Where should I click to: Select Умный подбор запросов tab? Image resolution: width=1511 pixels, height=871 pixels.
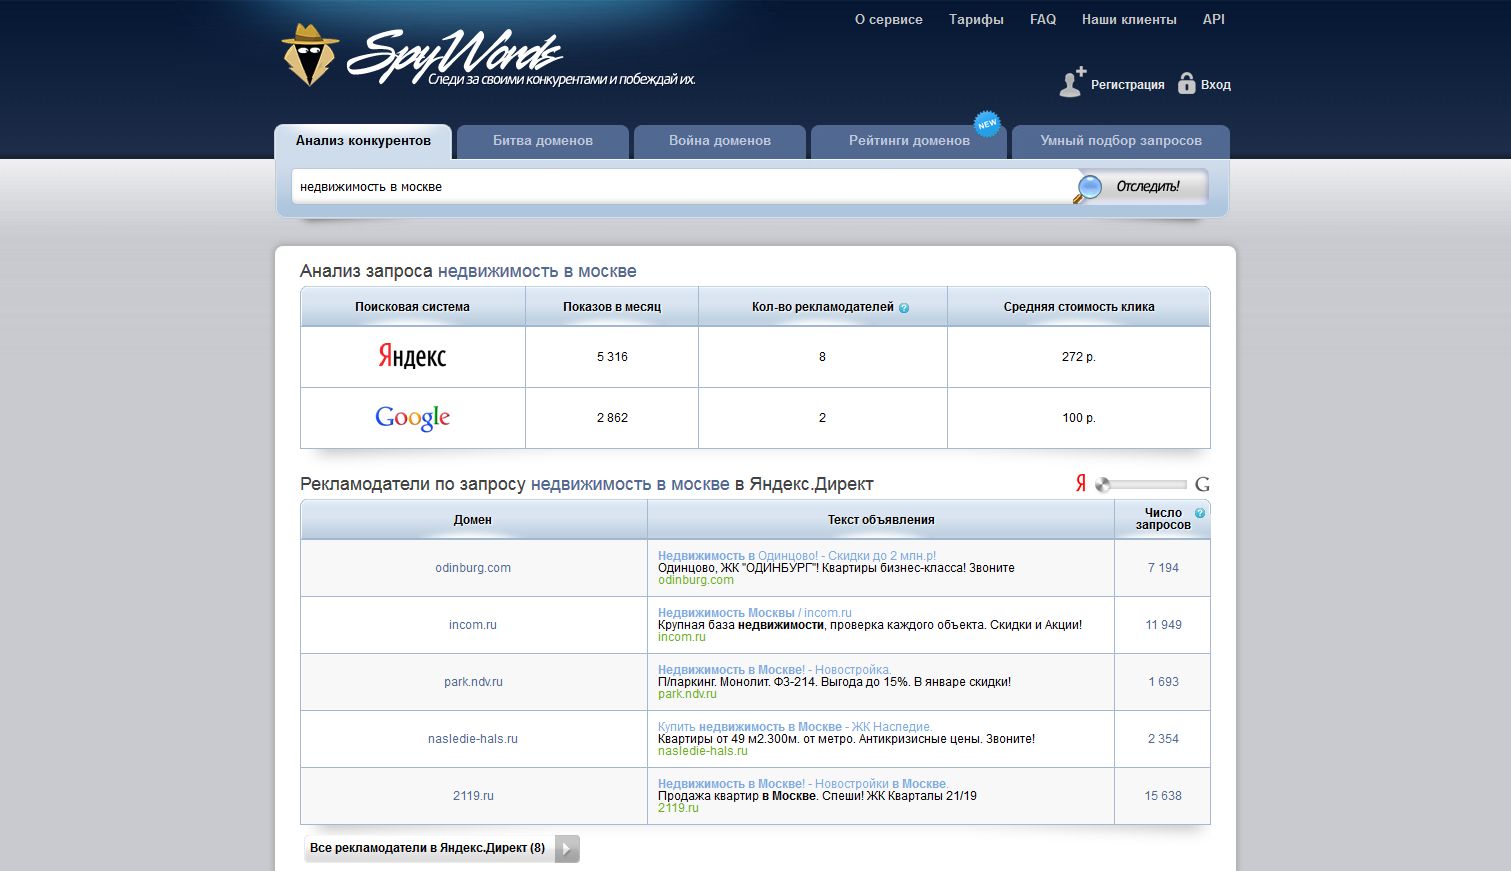pos(1120,141)
